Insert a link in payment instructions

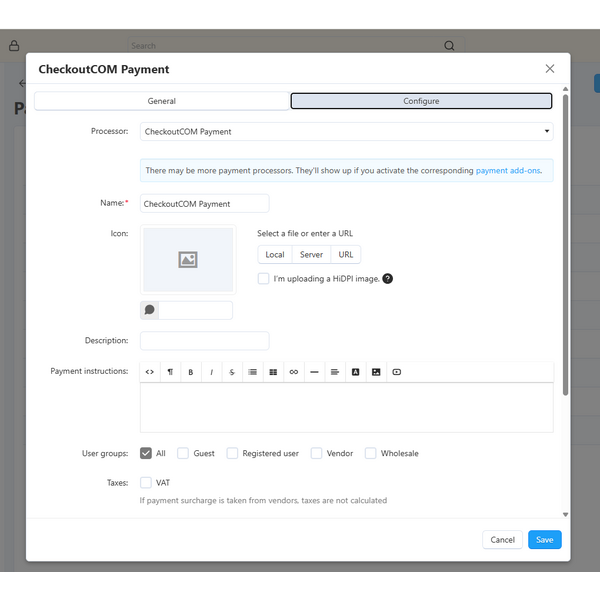[x=294, y=372]
